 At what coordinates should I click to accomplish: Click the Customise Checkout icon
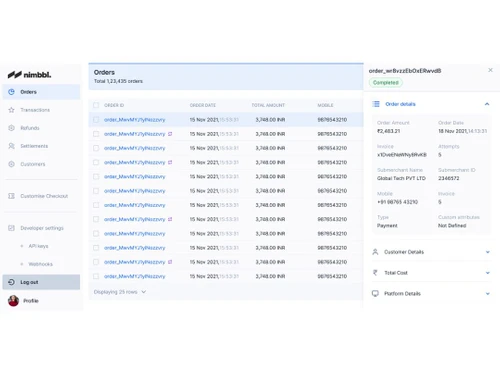click(x=11, y=196)
